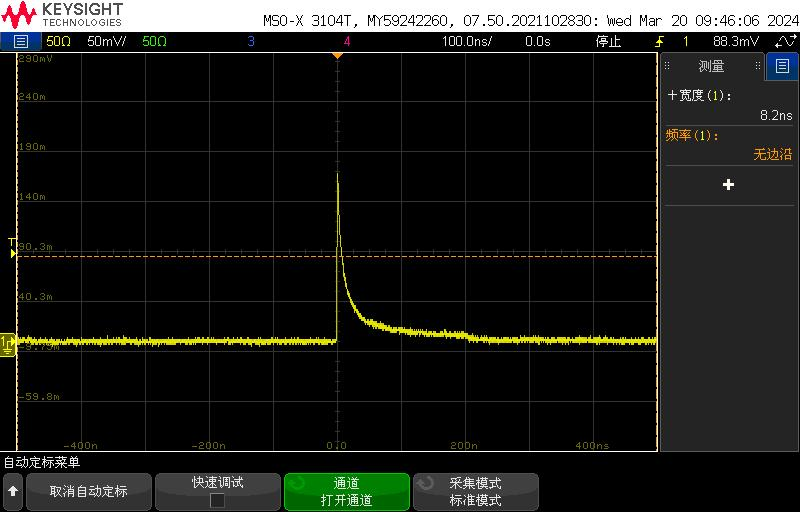Select the trigger level T marker
Viewport: 800px width, 512px height.
[x=12, y=247]
